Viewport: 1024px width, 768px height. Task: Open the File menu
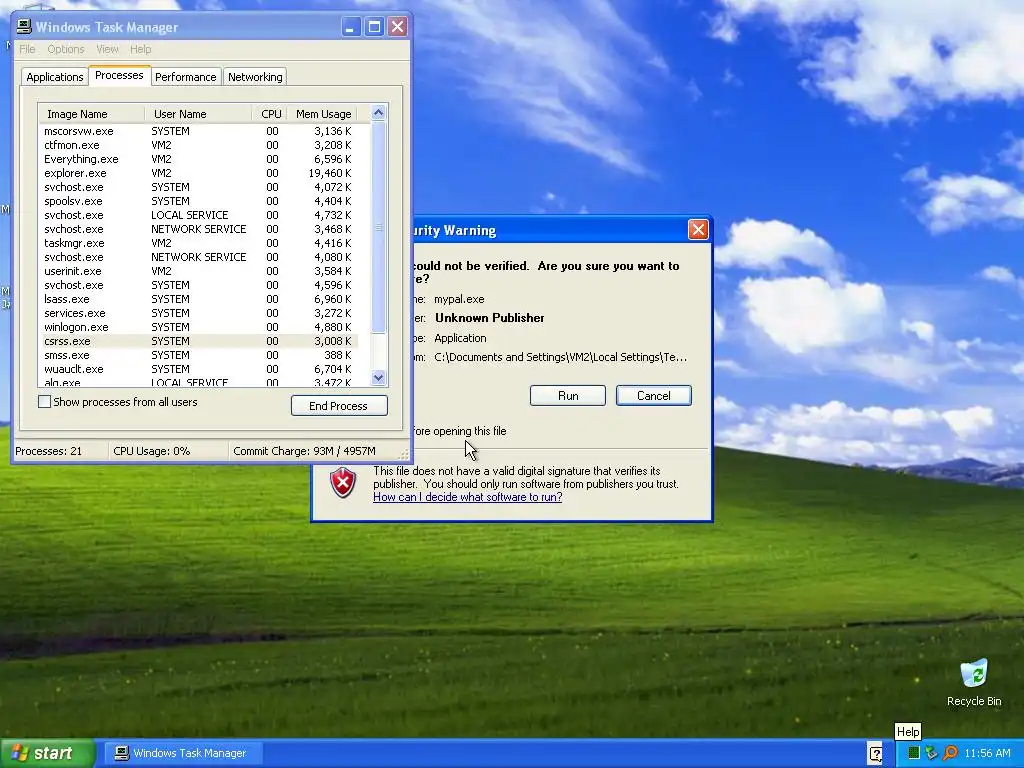click(27, 49)
